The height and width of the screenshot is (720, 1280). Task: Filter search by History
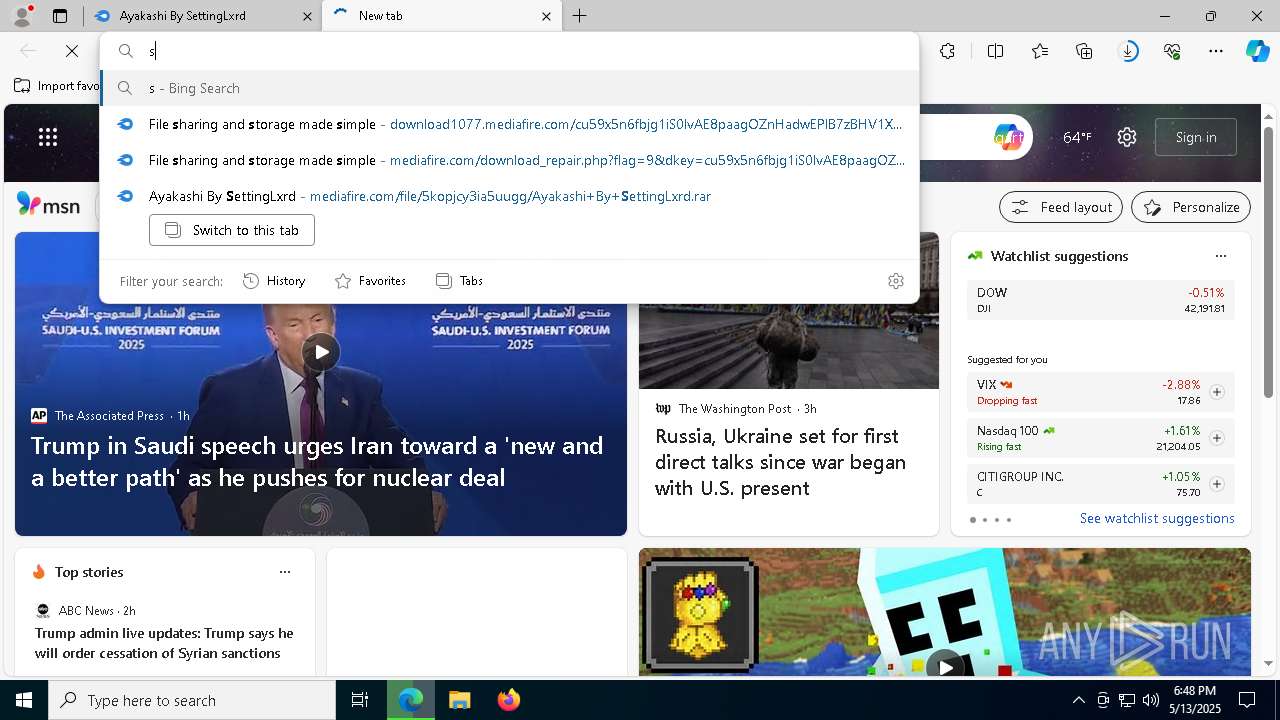click(x=274, y=281)
